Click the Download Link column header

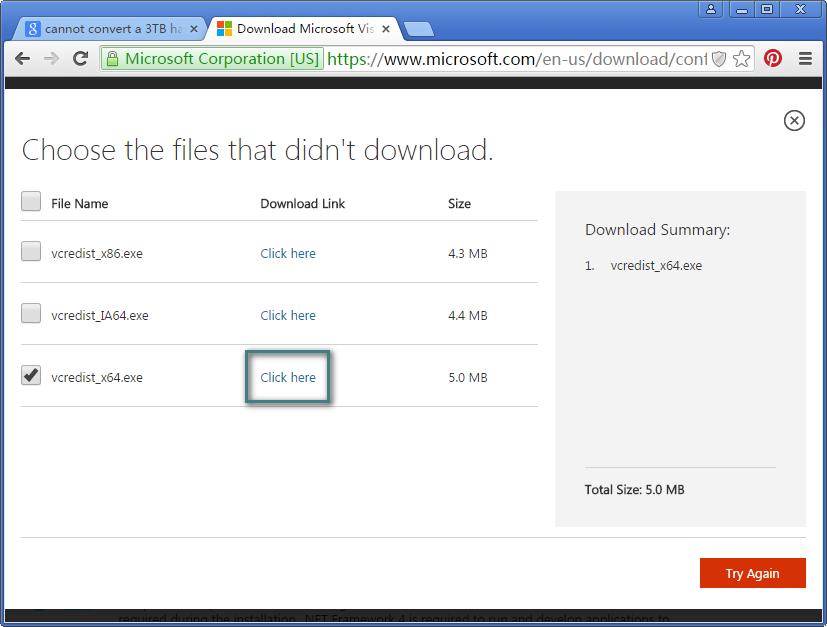pyautogui.click(x=302, y=204)
